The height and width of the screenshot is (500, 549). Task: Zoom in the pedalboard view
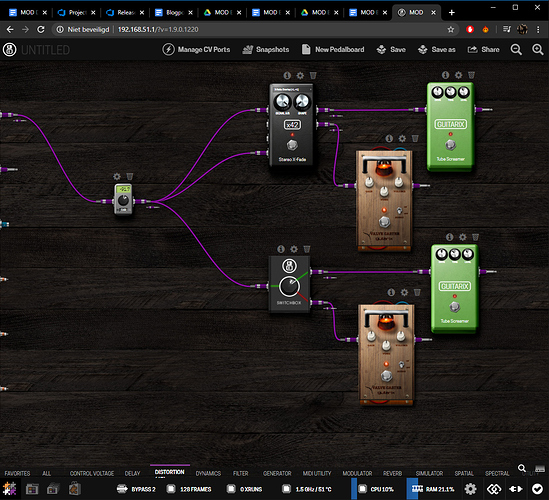(538, 49)
